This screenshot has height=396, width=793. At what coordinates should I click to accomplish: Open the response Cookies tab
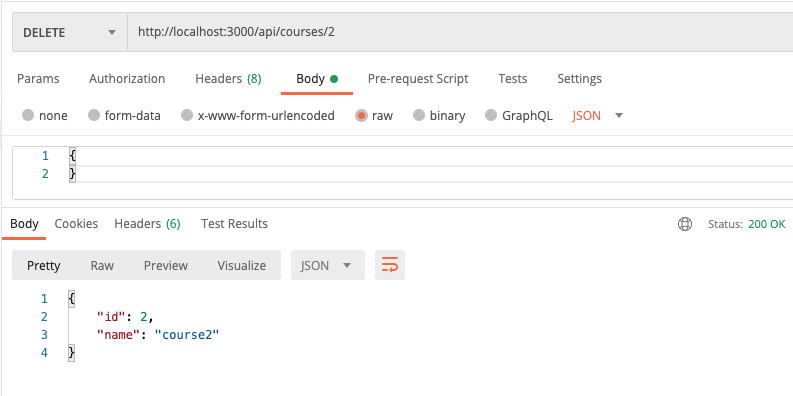pyautogui.click(x=76, y=224)
